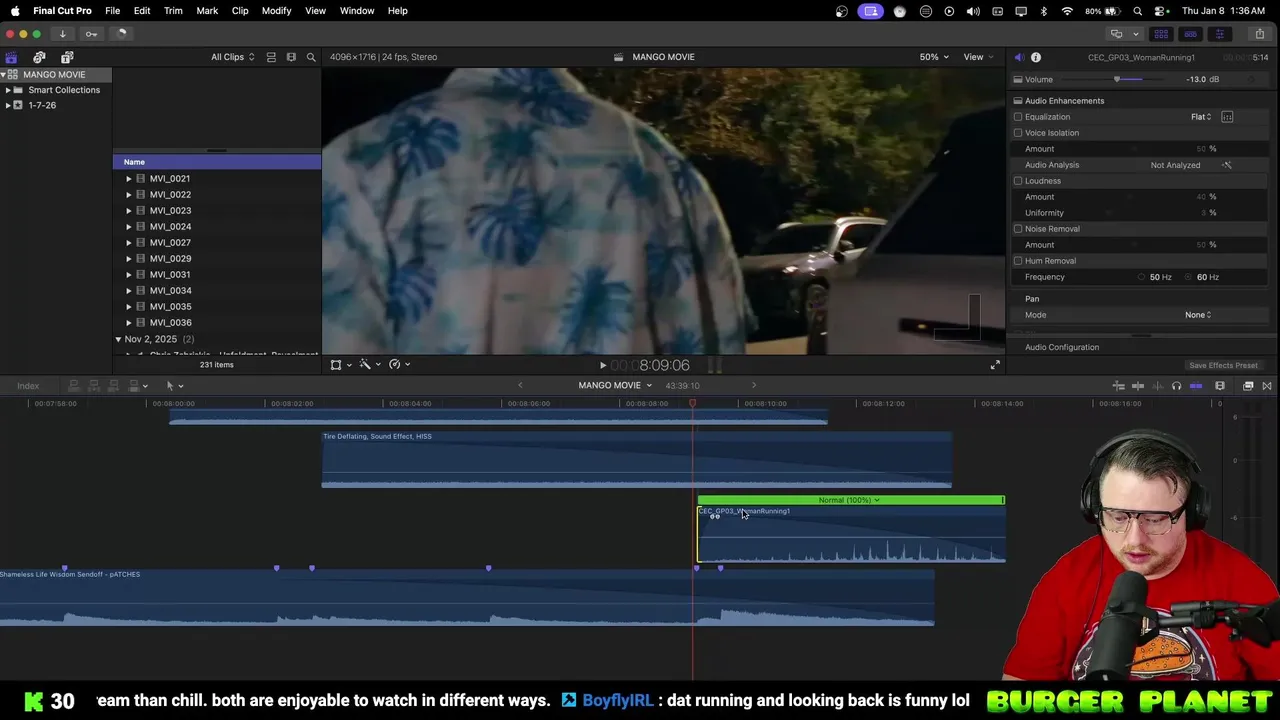
Task: Open the Modify menu
Action: [277, 11]
